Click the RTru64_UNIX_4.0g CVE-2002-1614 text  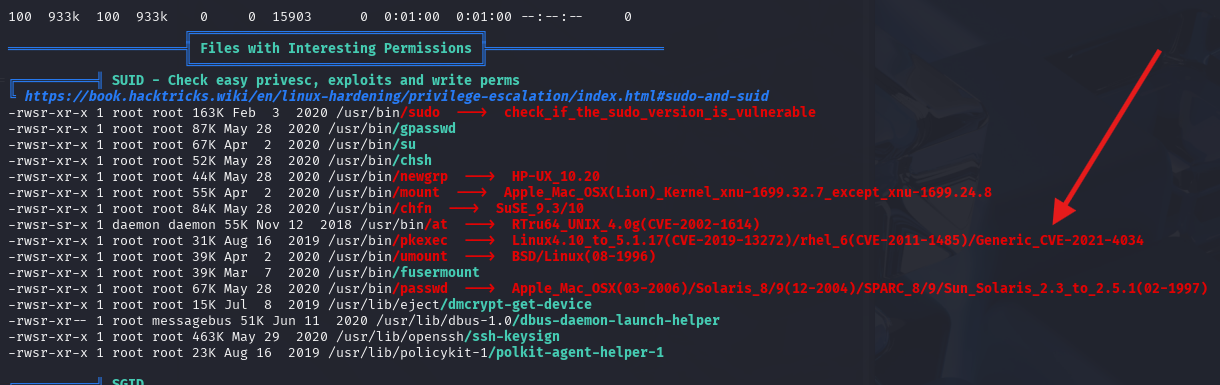point(635,225)
